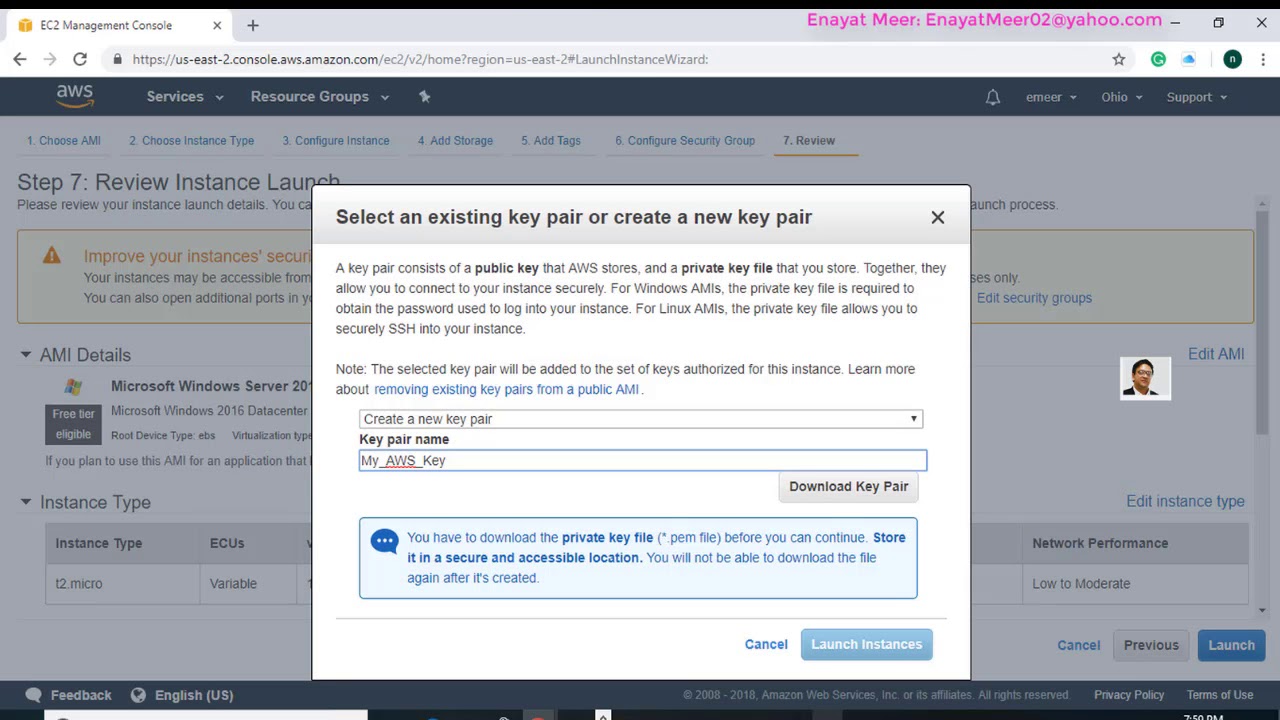The image size is (1280, 720).
Task: Click the browser forward arrow
Action: pyautogui.click(x=50, y=59)
